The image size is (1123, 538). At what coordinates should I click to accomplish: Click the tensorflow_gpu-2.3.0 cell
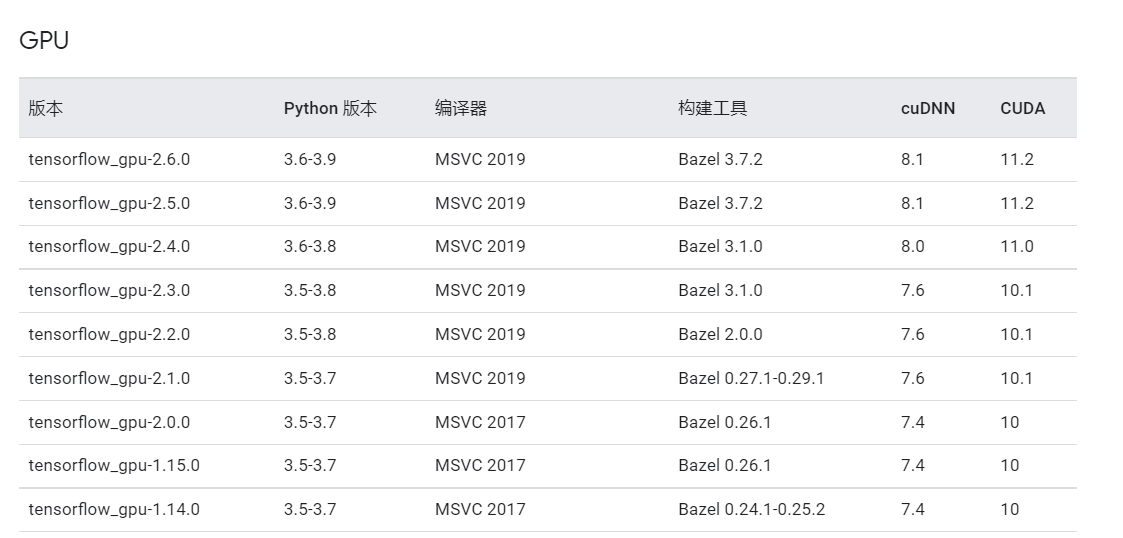110,290
